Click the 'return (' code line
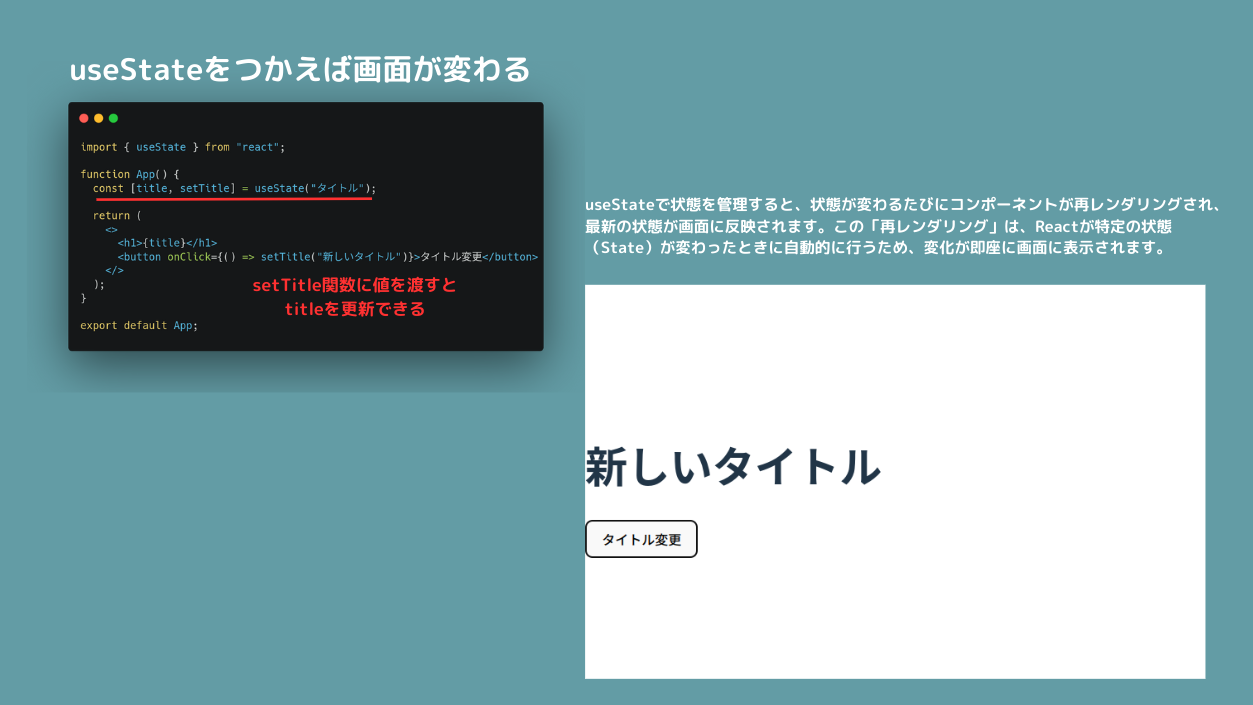 (117, 215)
